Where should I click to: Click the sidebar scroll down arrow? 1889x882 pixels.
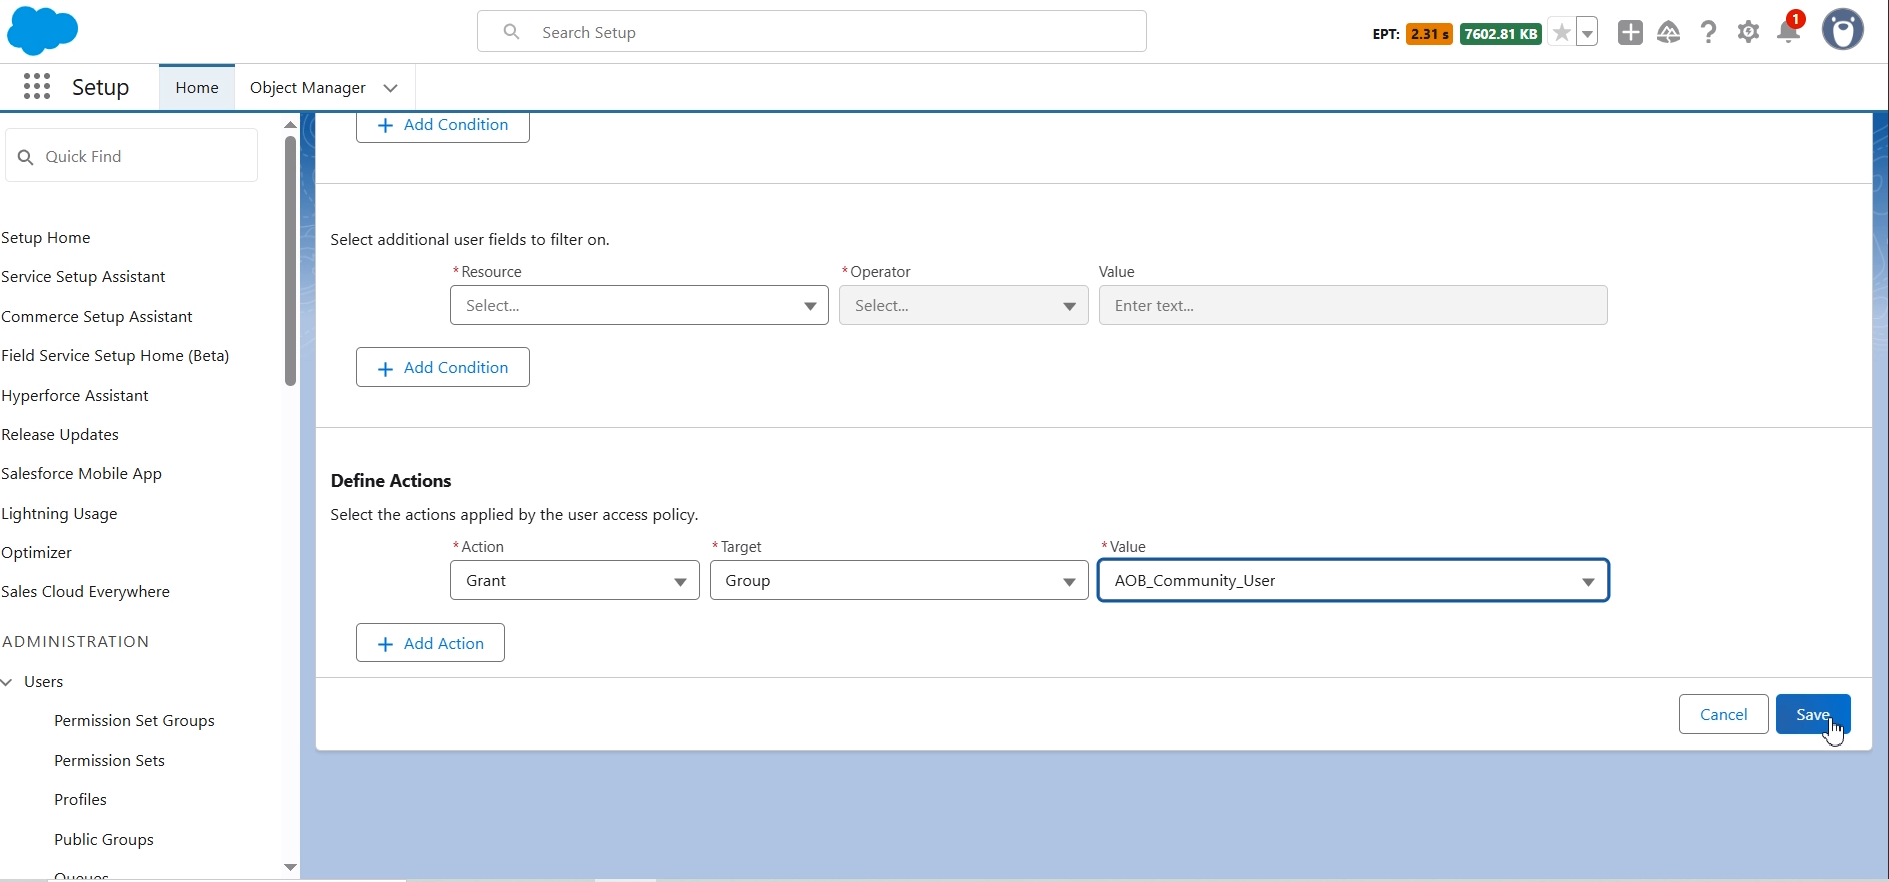tap(290, 867)
